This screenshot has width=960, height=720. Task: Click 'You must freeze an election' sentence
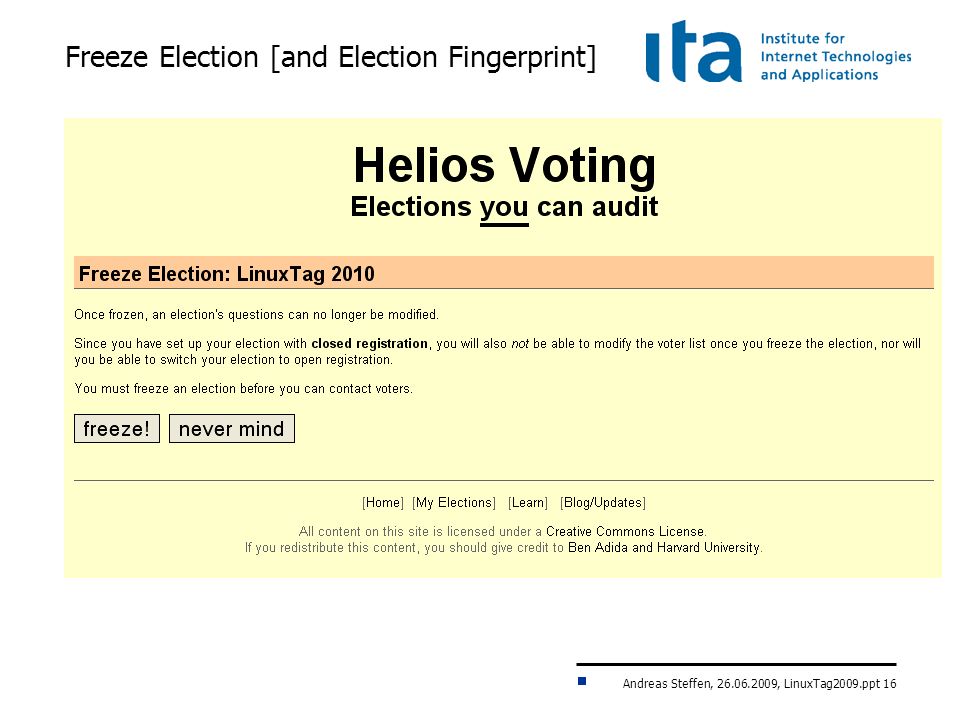pyautogui.click(x=244, y=389)
